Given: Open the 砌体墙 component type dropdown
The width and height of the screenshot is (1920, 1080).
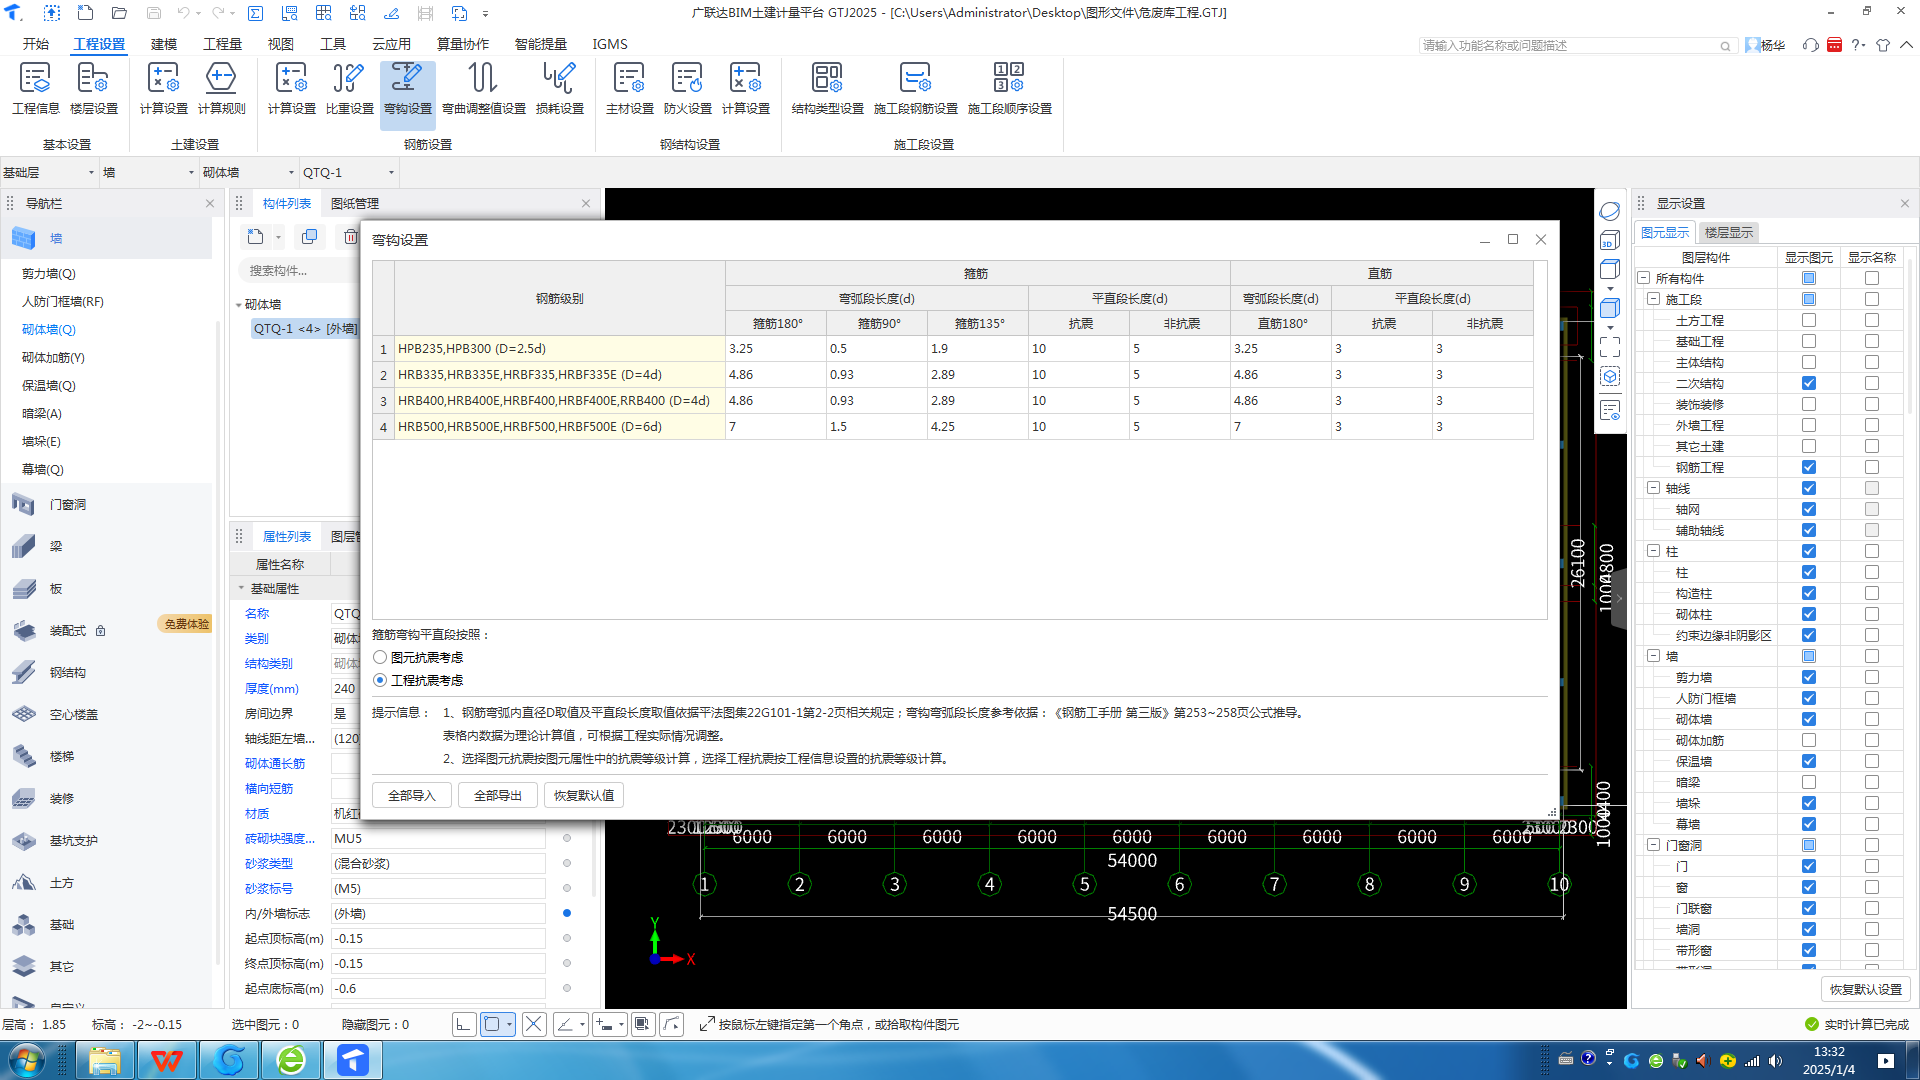Looking at the screenshot, I should pos(249,172).
